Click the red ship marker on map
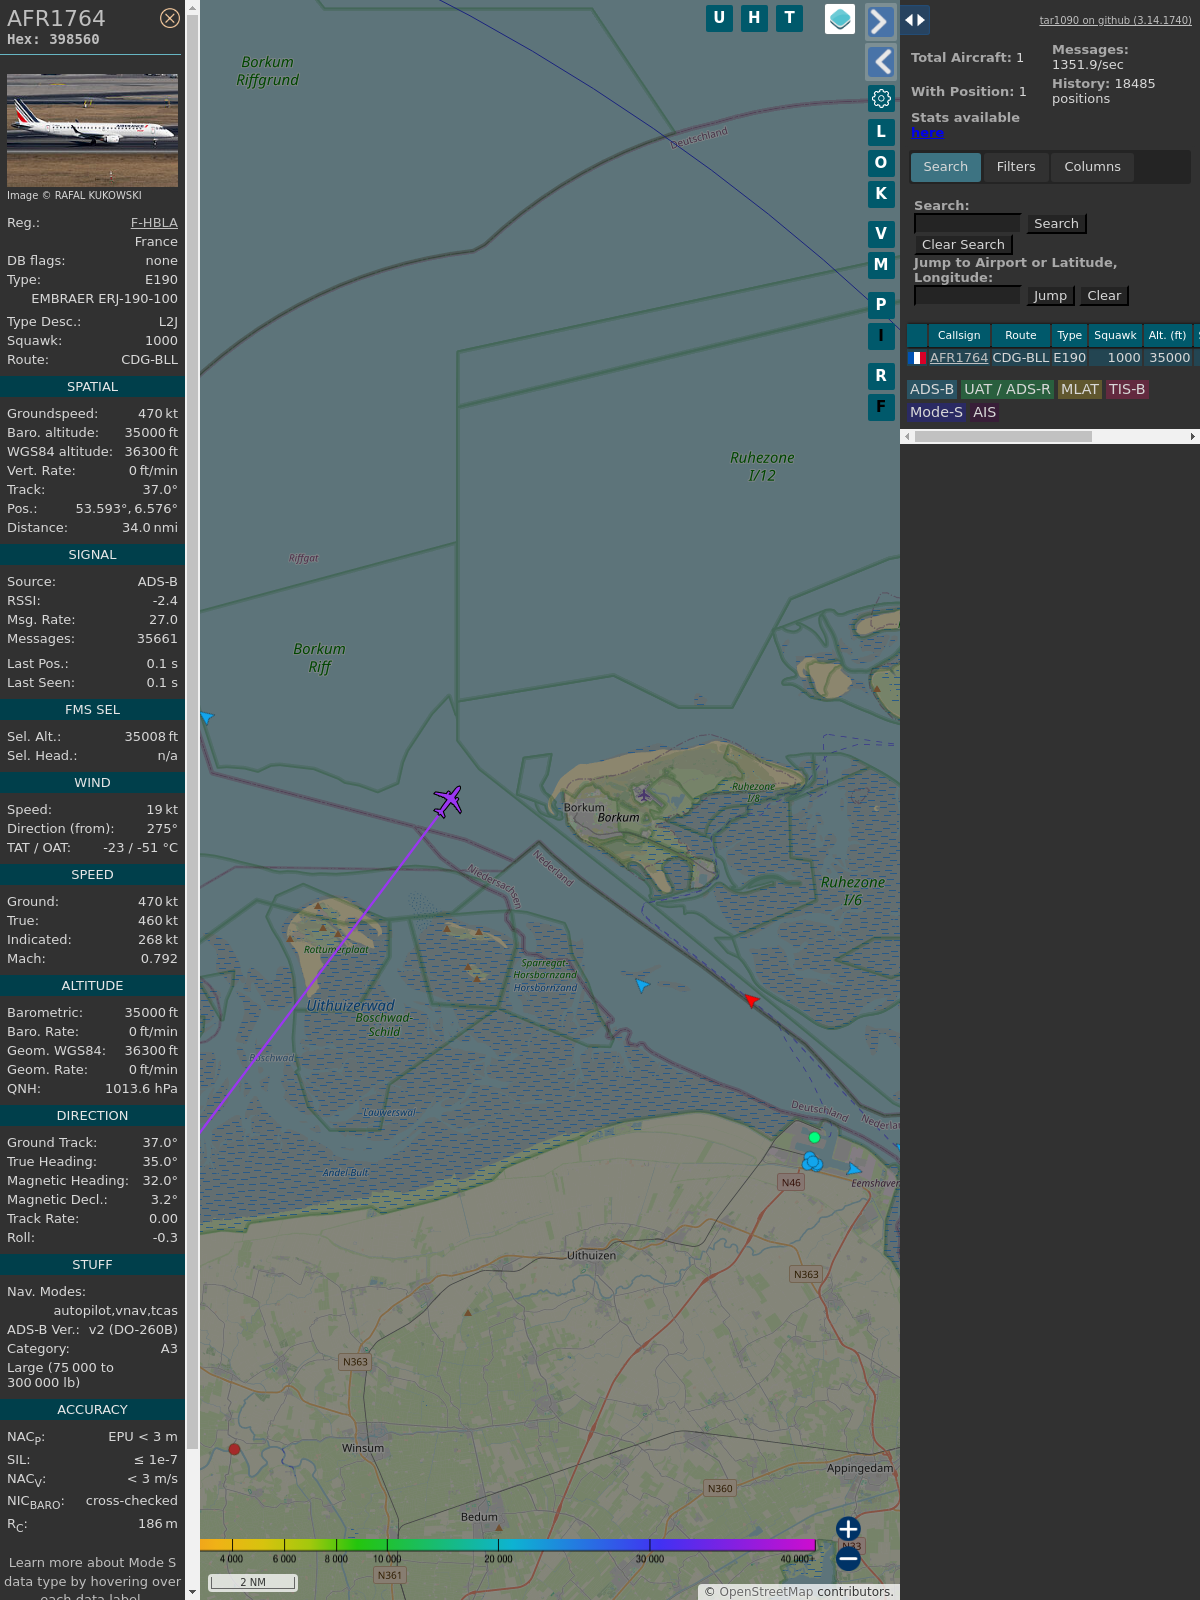This screenshot has width=1200, height=1600. [752, 1000]
